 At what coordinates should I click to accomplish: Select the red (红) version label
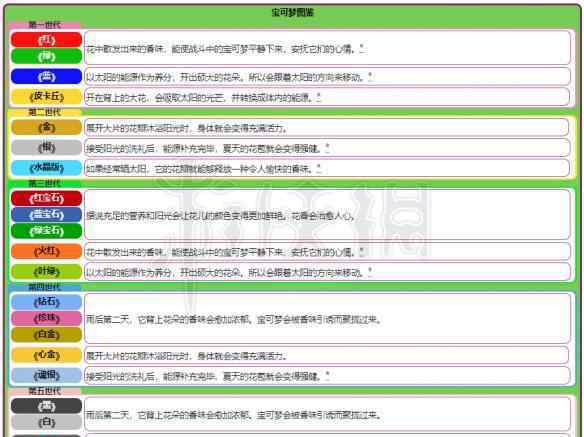pyautogui.click(x=47, y=39)
